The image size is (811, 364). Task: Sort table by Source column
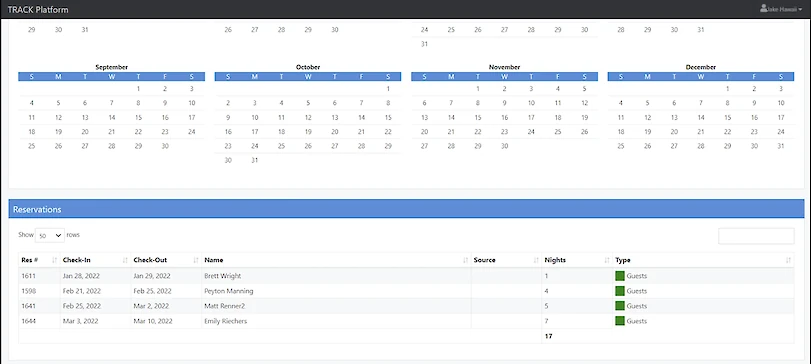tap(506, 260)
